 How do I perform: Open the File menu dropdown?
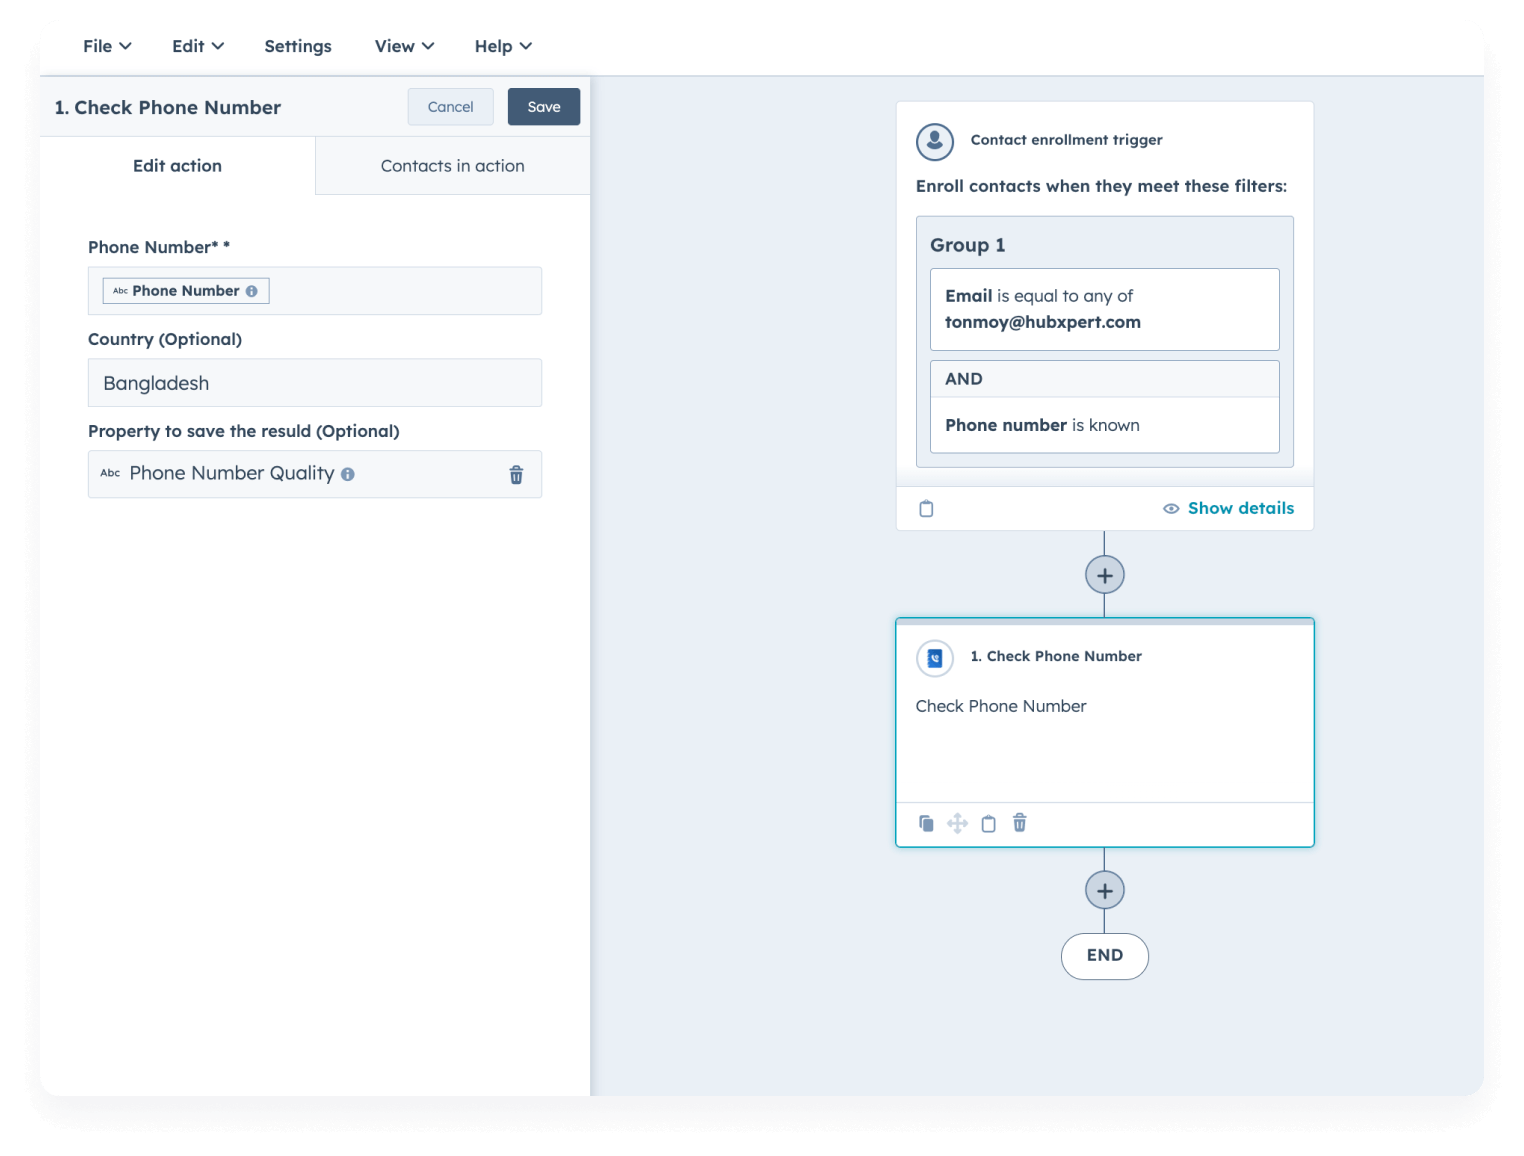tap(107, 46)
